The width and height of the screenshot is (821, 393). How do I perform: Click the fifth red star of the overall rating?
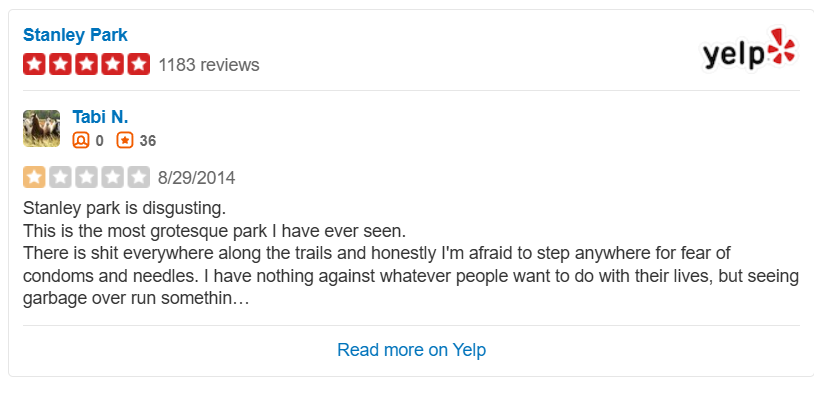pyautogui.click(x=139, y=64)
